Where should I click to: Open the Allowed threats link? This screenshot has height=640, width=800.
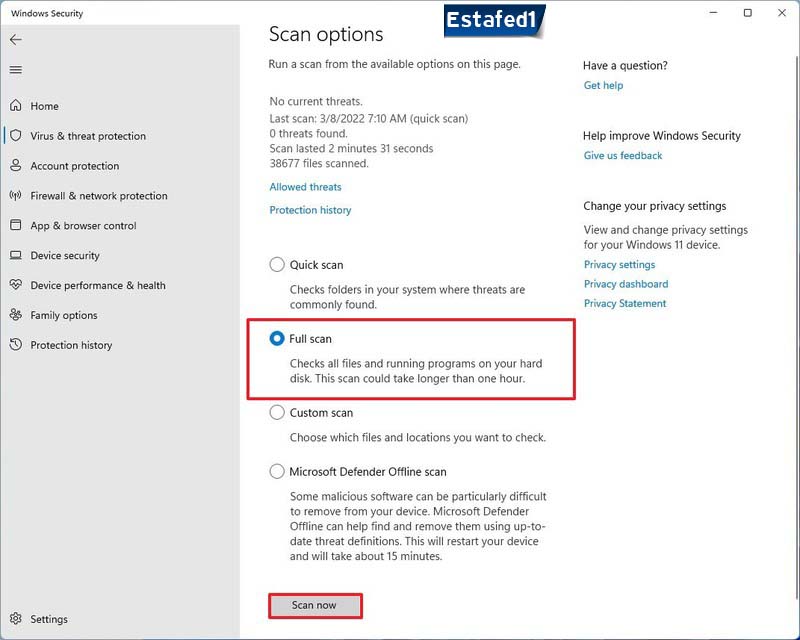click(x=305, y=187)
